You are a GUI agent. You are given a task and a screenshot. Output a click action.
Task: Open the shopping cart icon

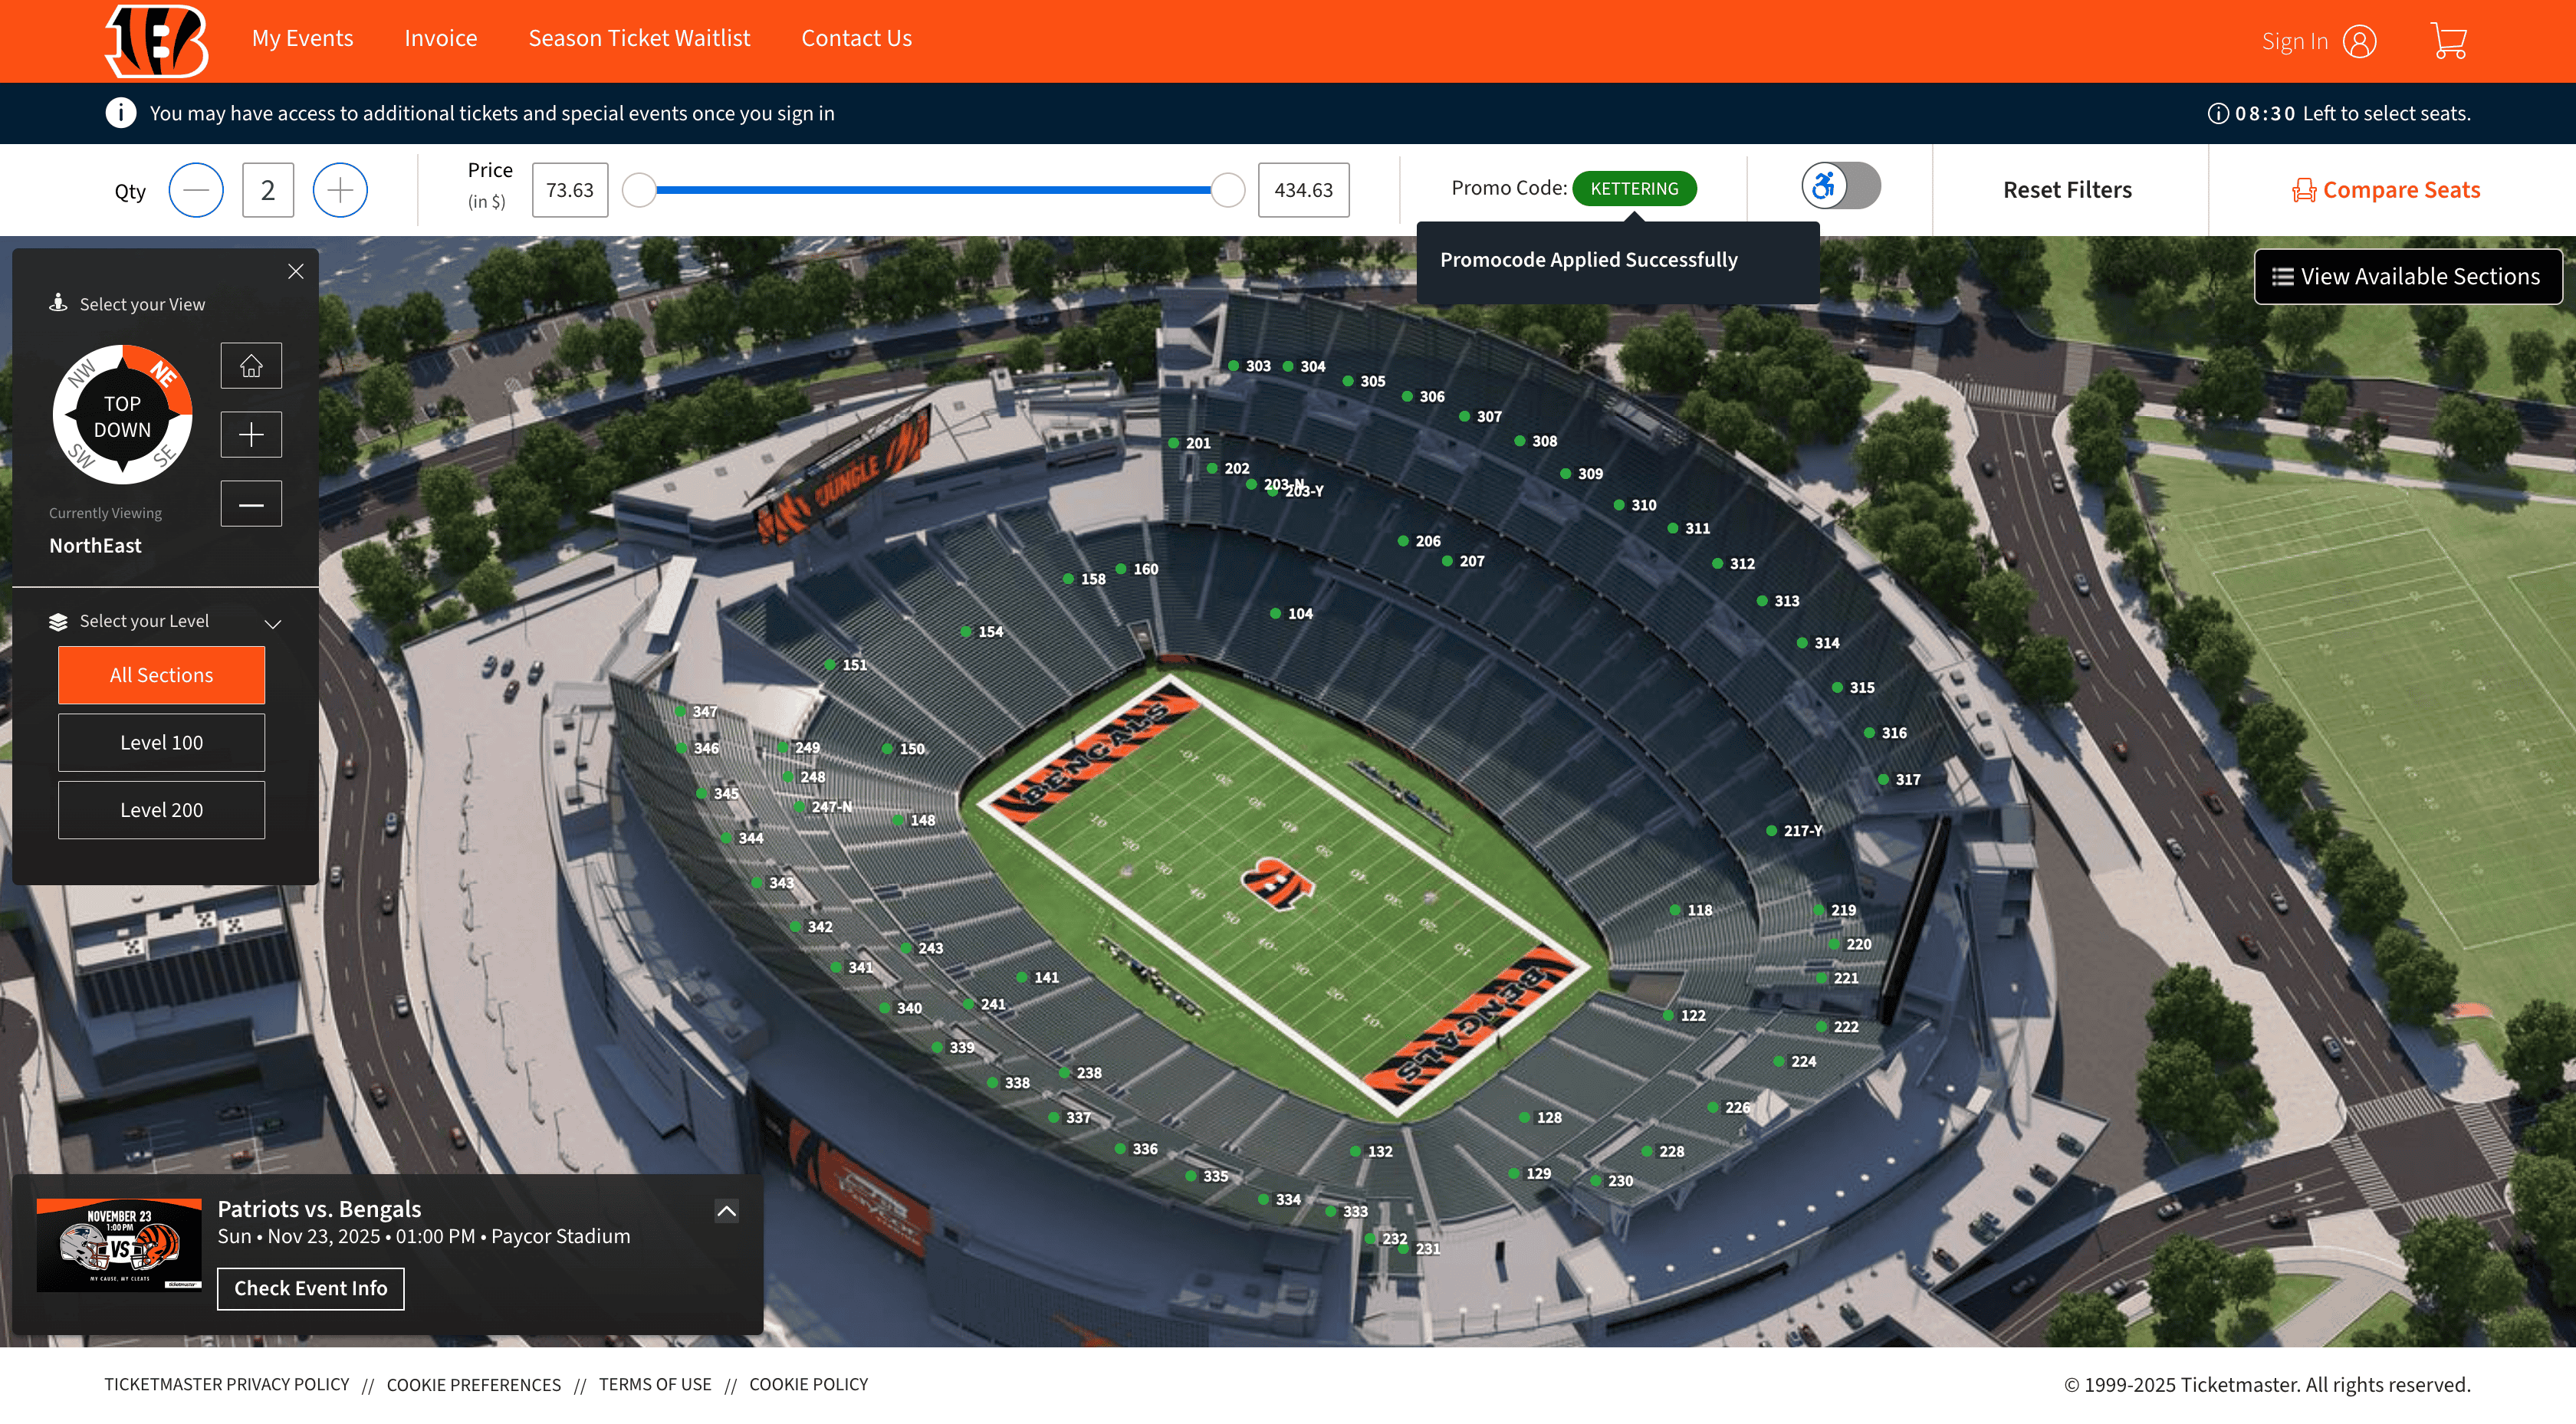click(2448, 41)
